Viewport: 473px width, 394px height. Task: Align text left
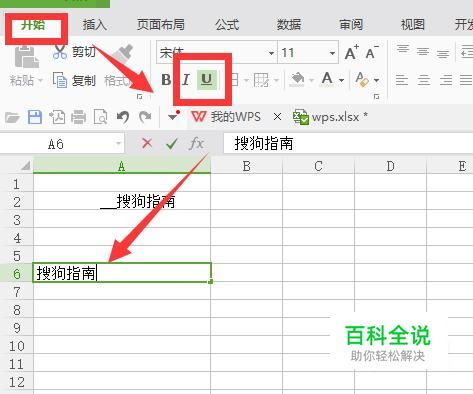pos(402,80)
